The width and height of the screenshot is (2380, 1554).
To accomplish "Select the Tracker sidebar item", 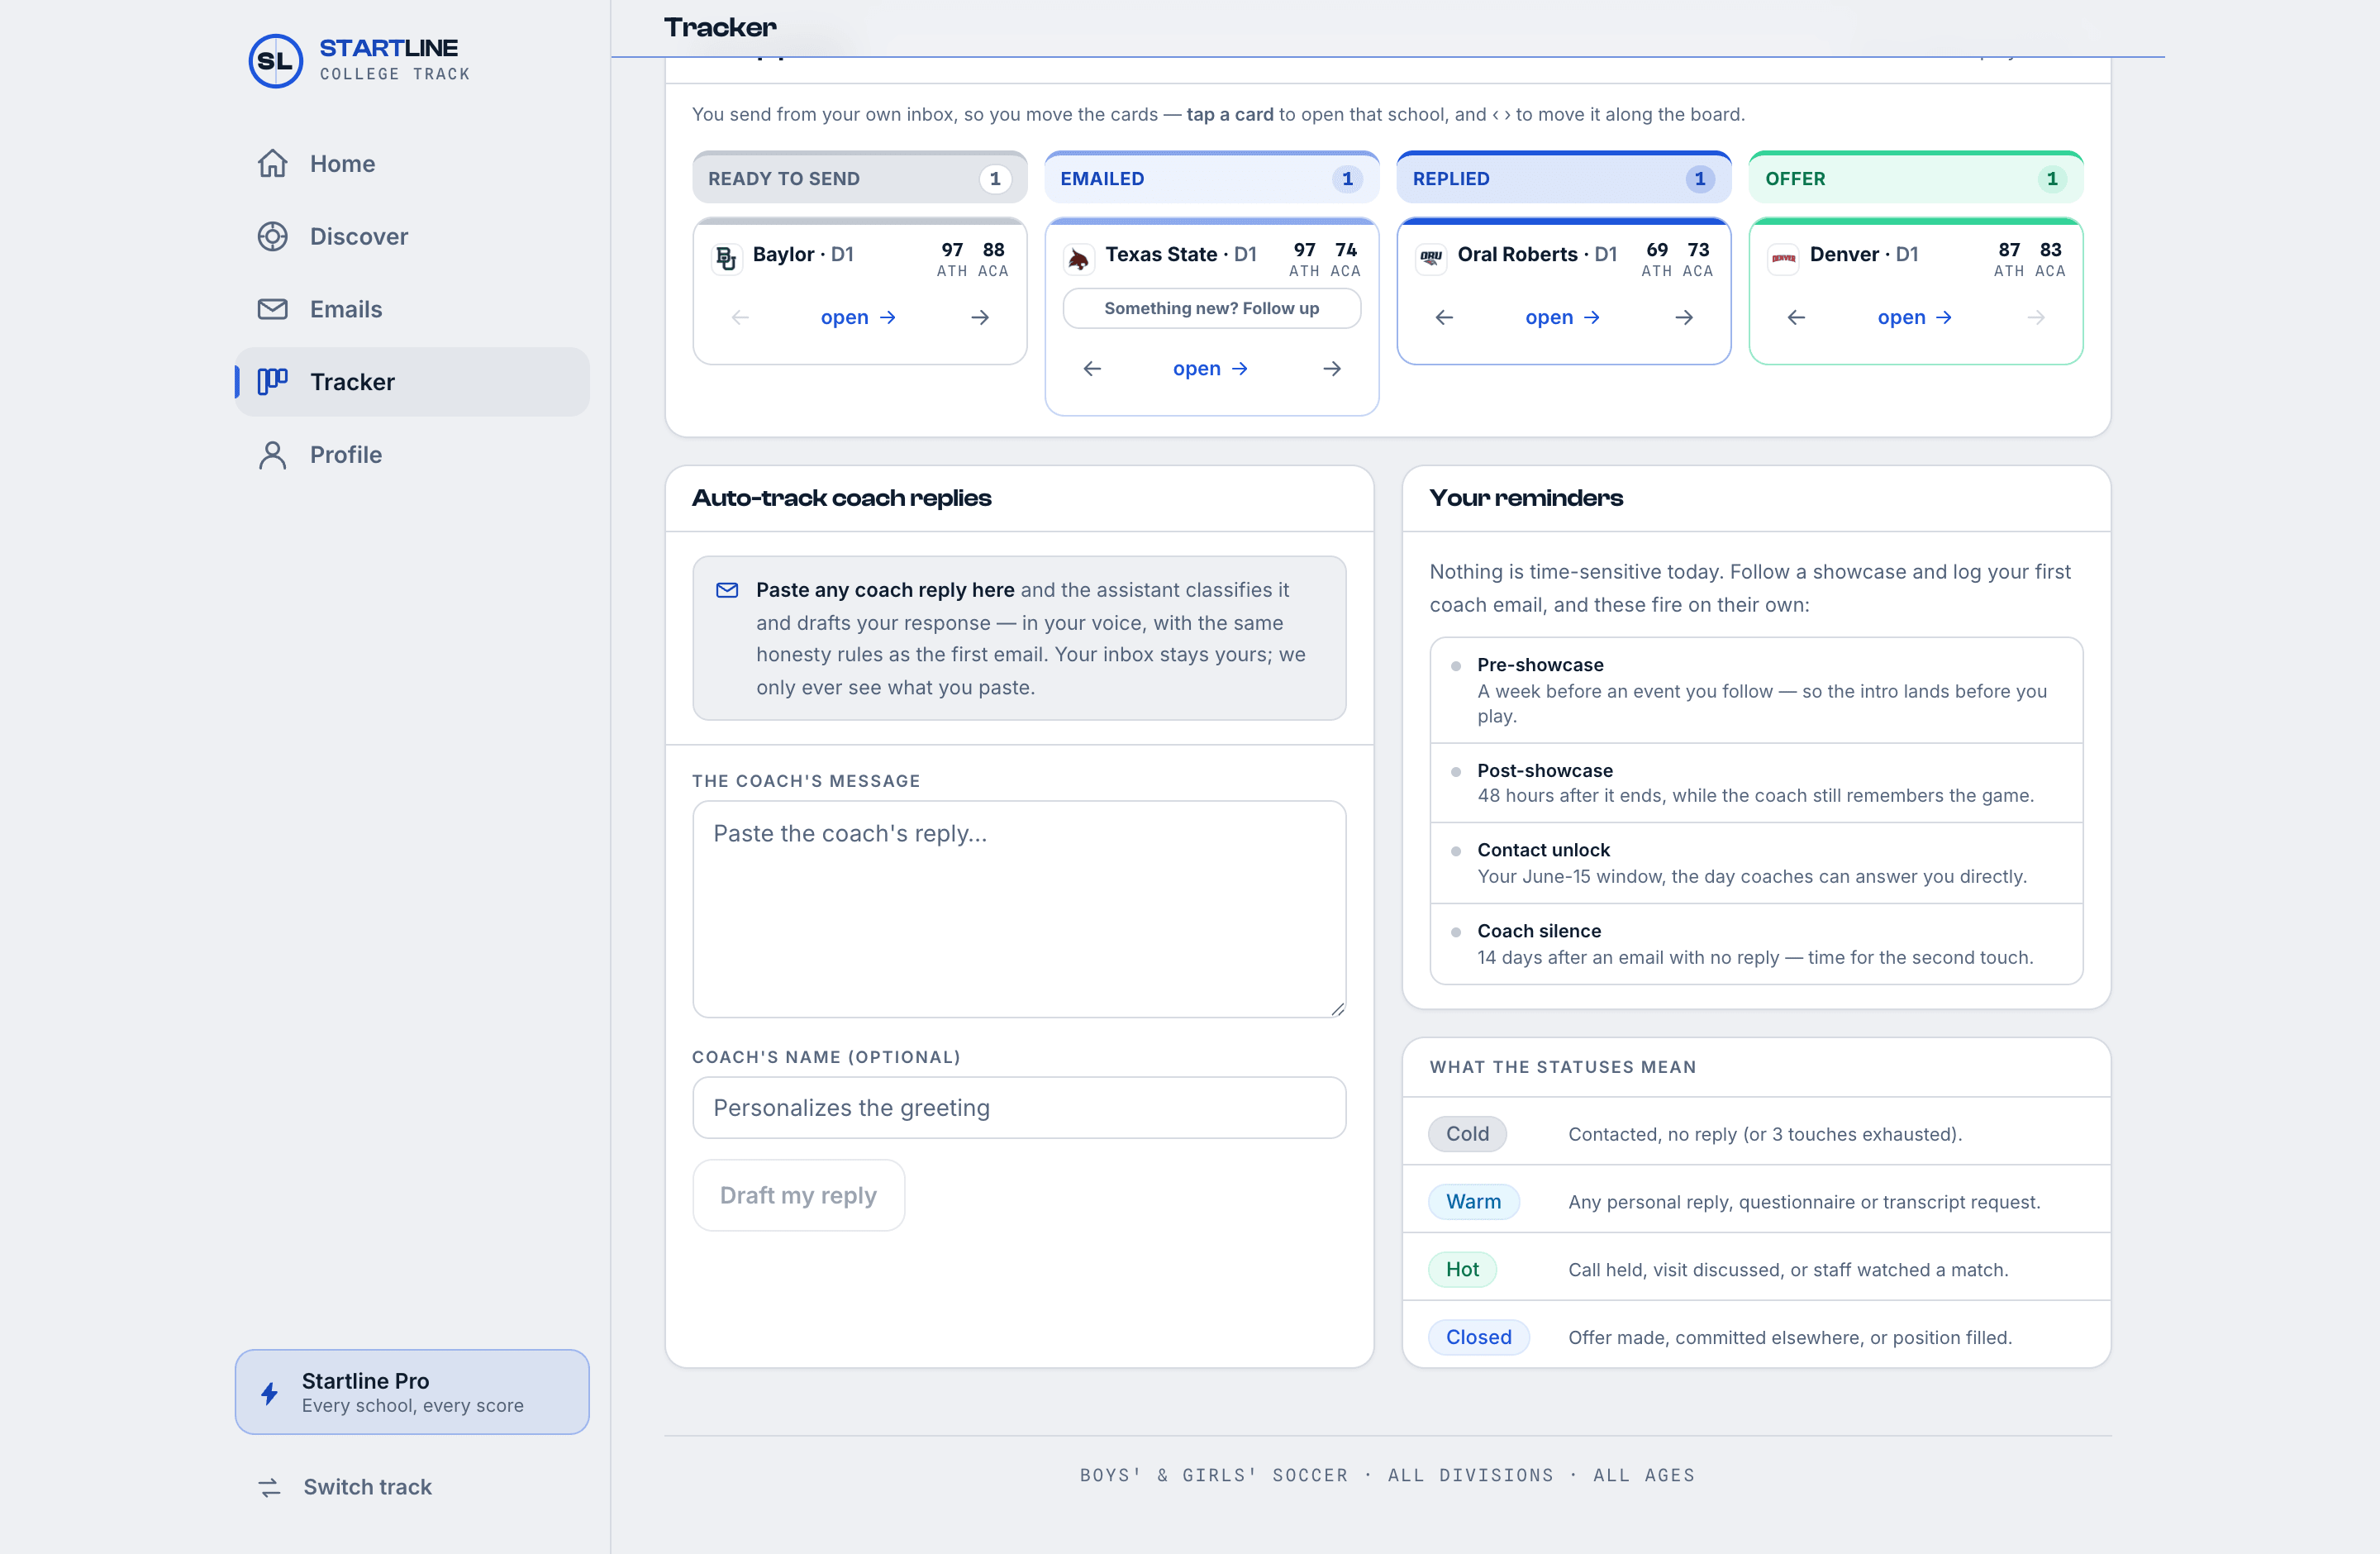I will click(x=412, y=382).
